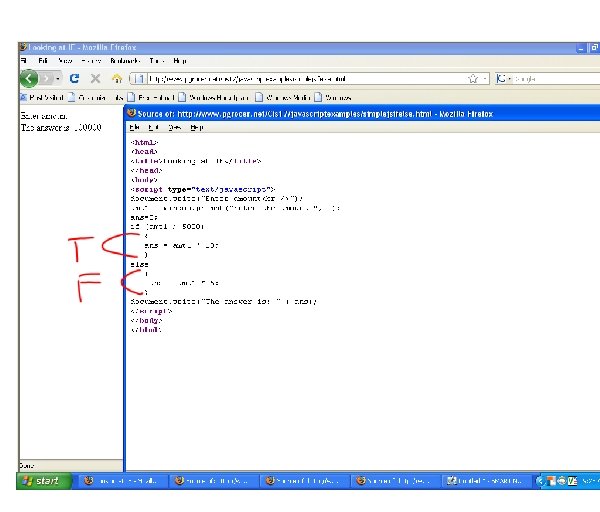Click the Source window title bar

(x=363, y=114)
